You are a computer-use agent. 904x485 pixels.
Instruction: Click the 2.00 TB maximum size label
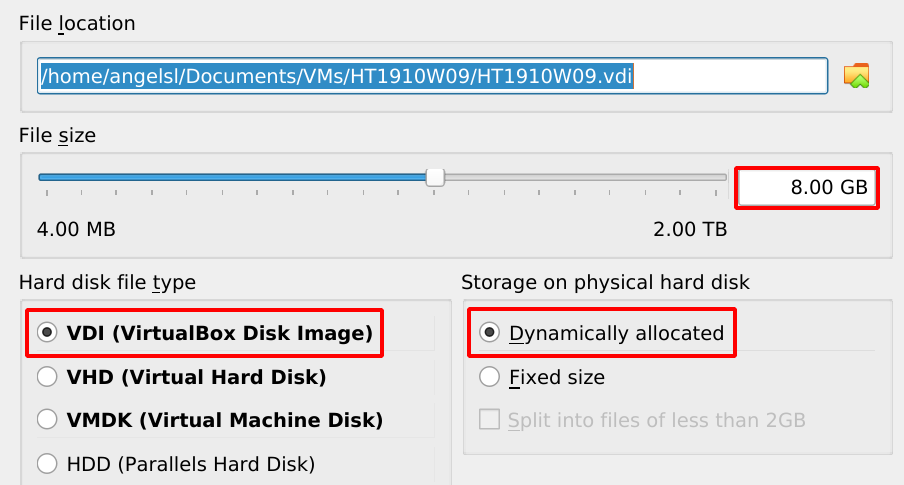click(690, 230)
